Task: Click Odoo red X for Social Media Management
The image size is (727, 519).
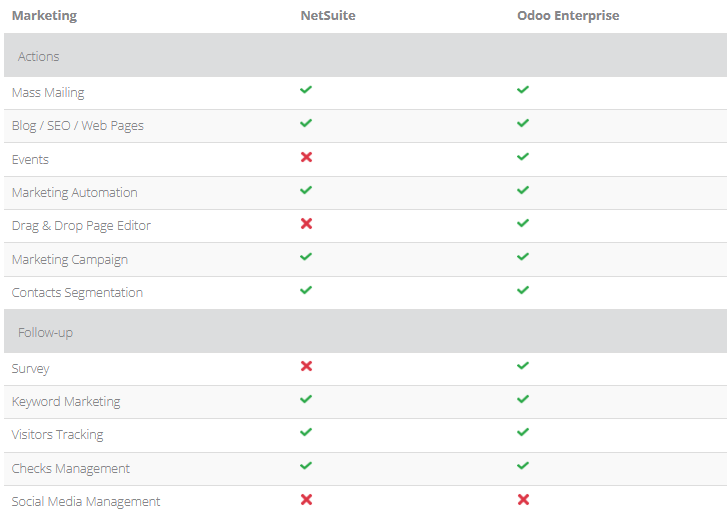Action: (523, 499)
